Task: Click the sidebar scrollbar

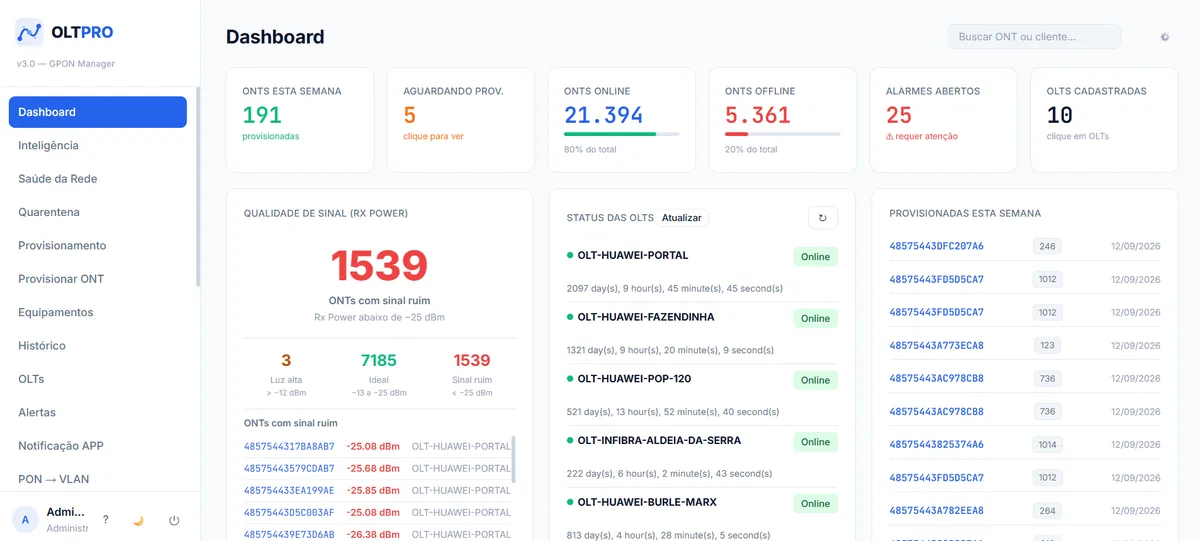Action: (x=197, y=187)
